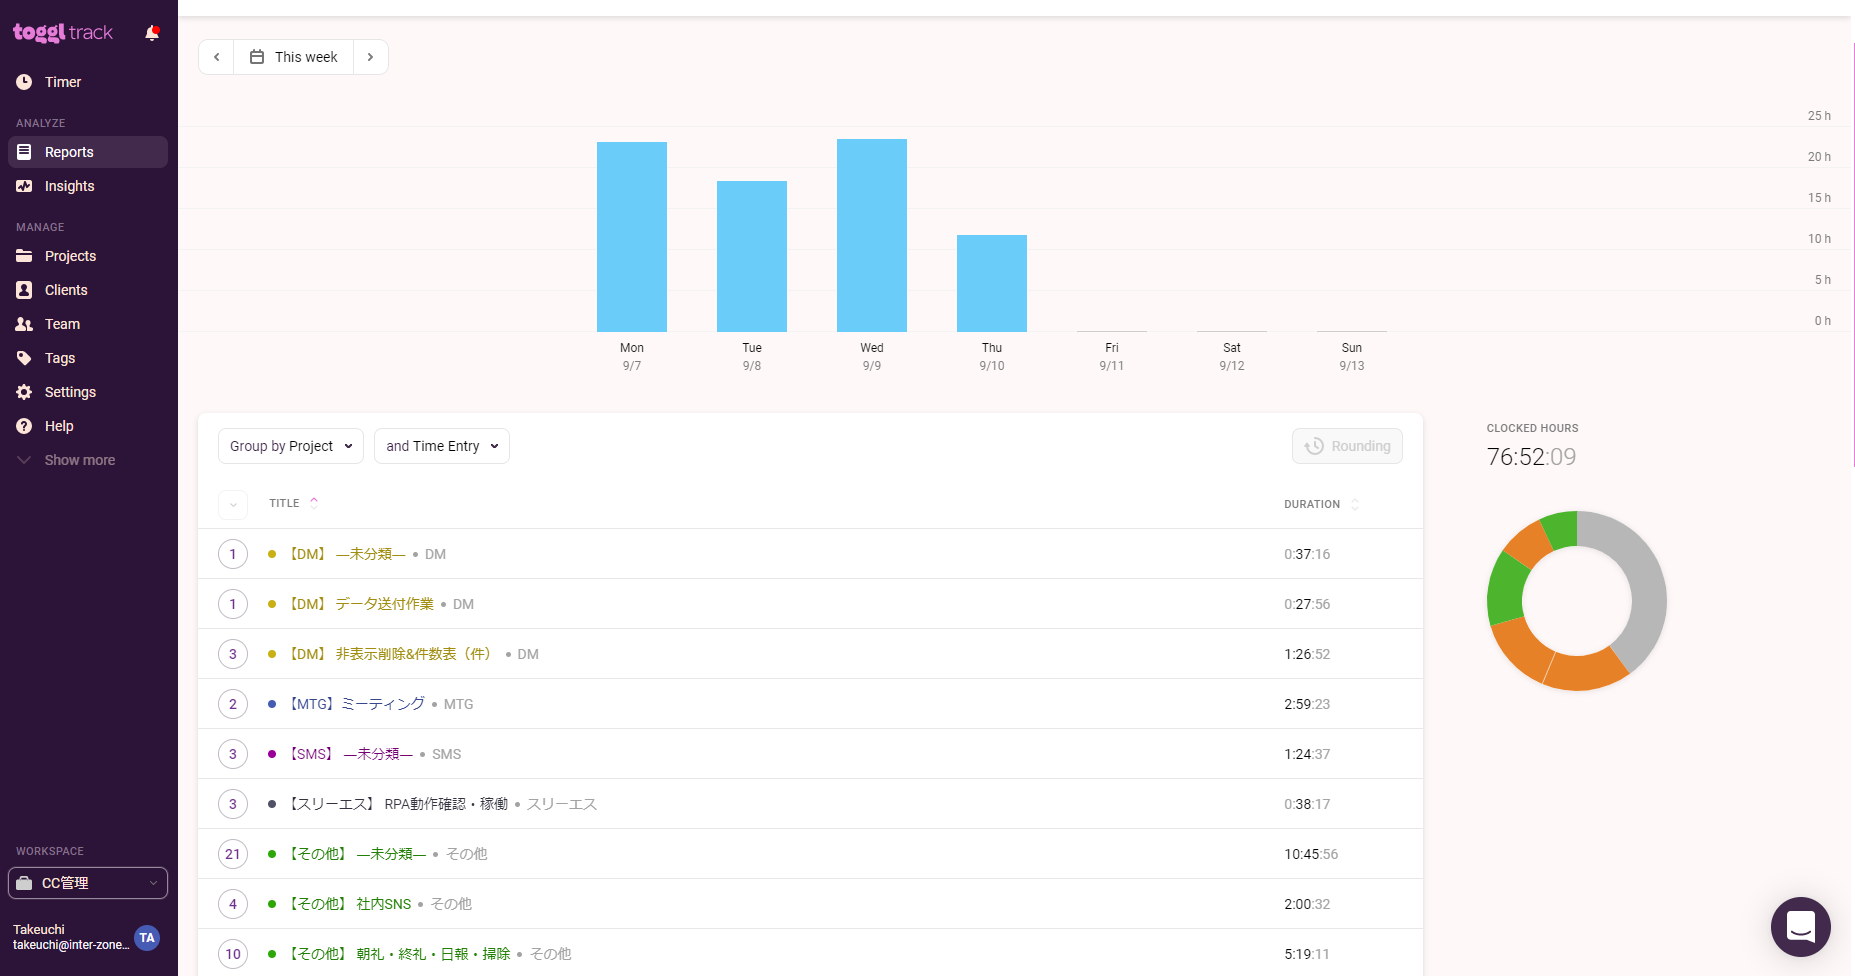The image size is (1855, 976).
Task: Go to the previous week
Action: point(216,57)
